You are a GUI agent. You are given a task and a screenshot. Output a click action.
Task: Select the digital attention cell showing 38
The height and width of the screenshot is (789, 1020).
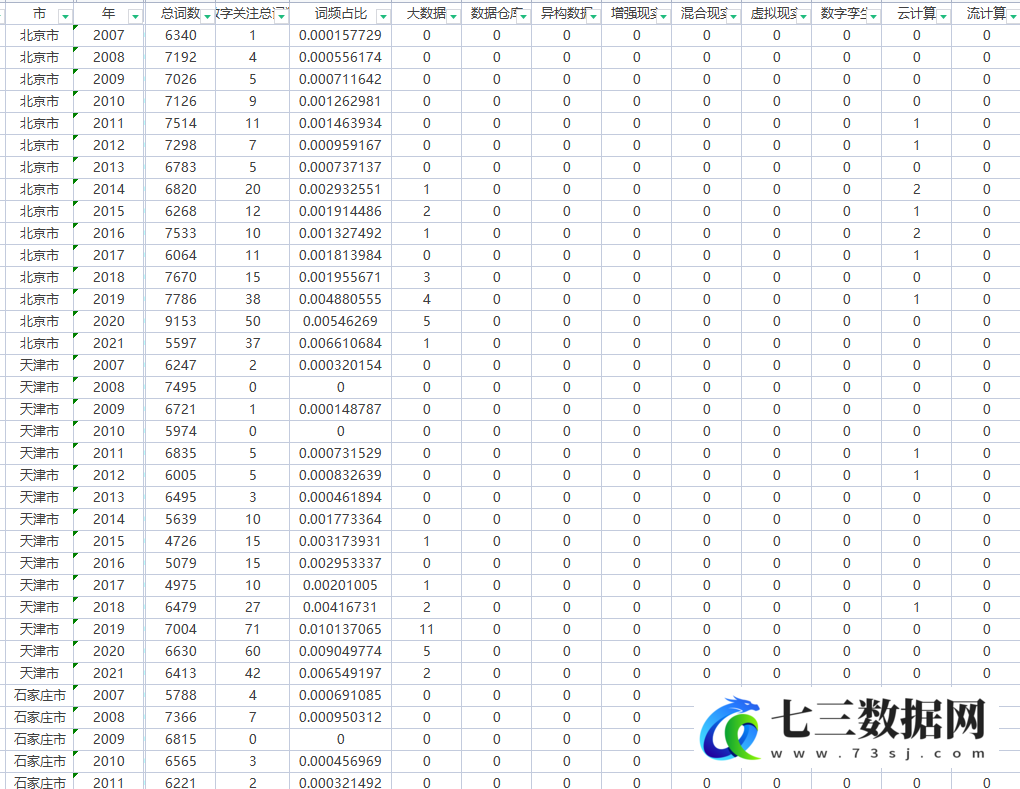252,299
